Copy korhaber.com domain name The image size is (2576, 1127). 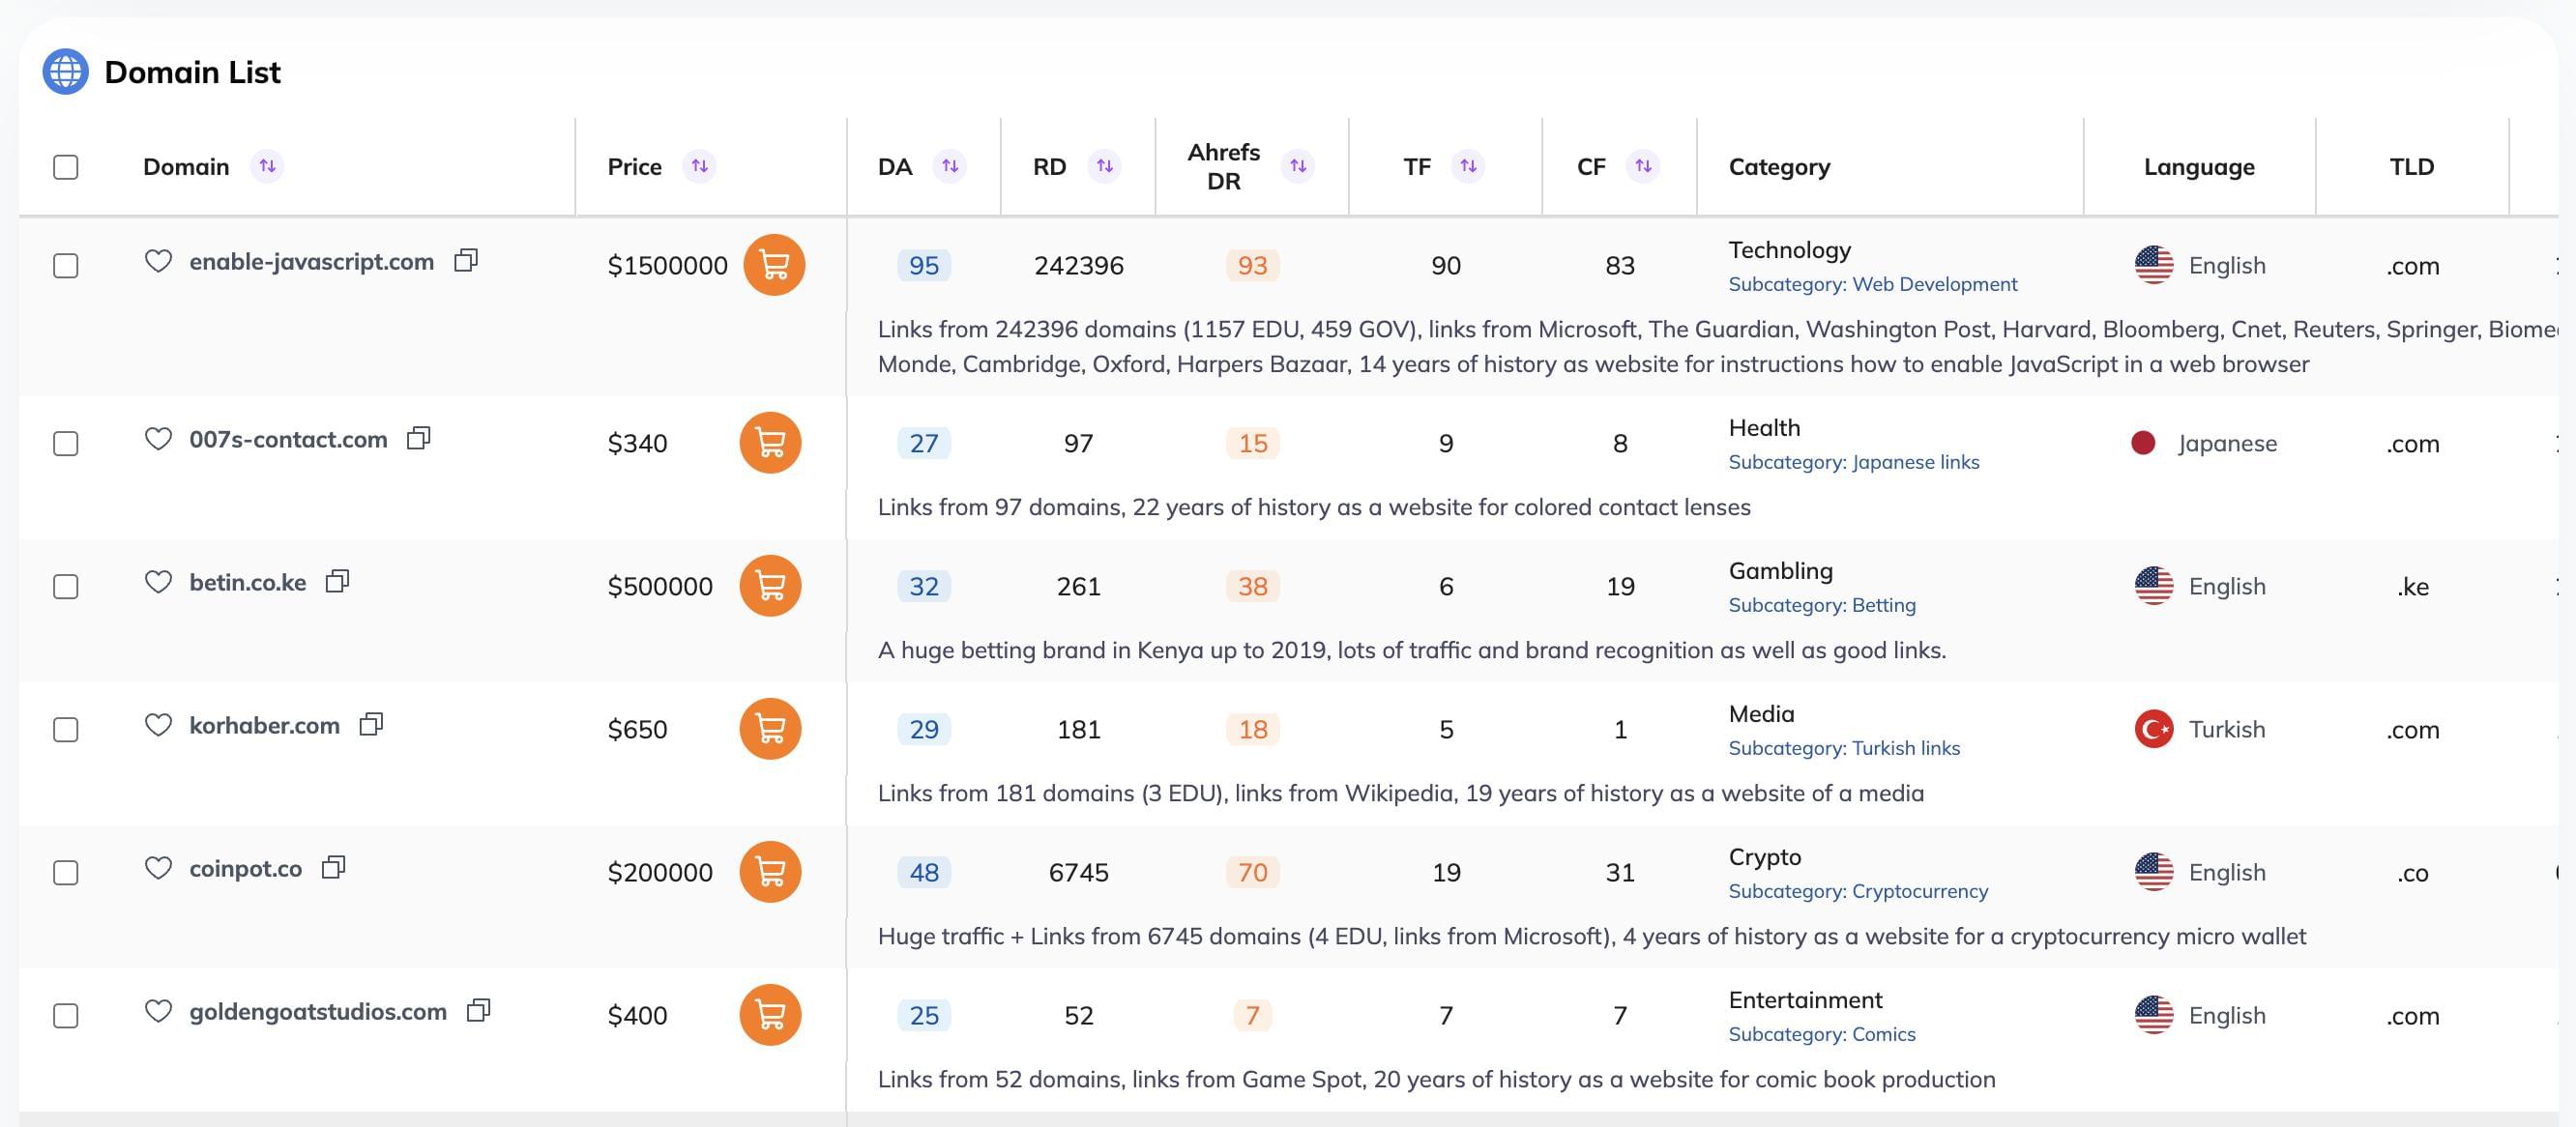pos(372,724)
